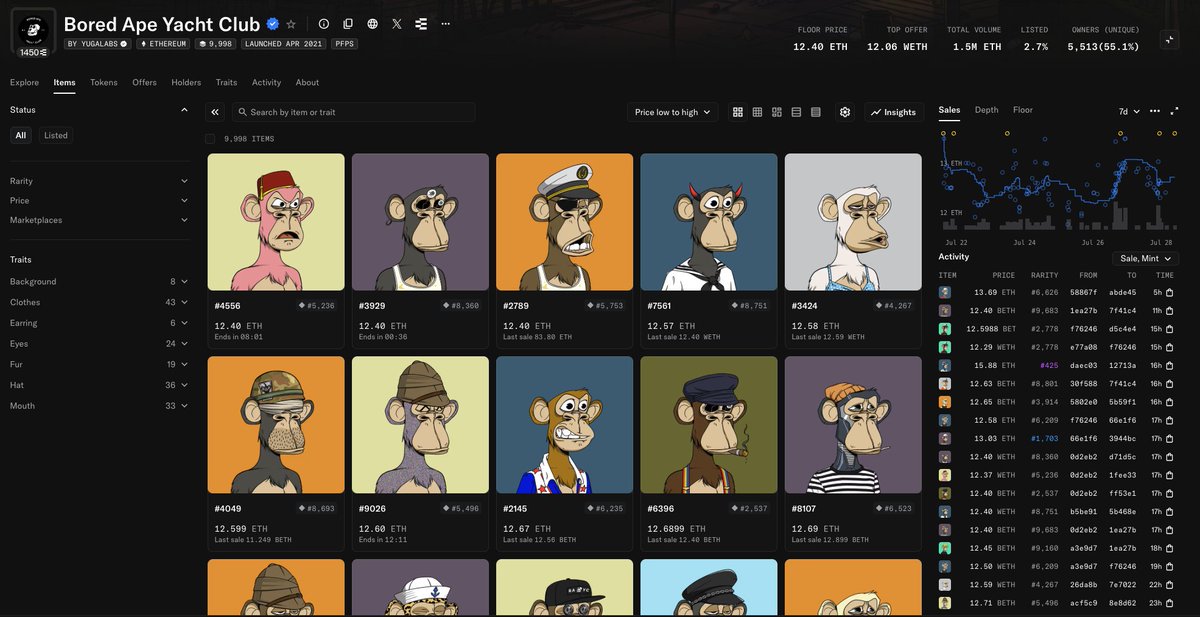
Task: Click the verified badge next to collection name
Action: coord(272,23)
